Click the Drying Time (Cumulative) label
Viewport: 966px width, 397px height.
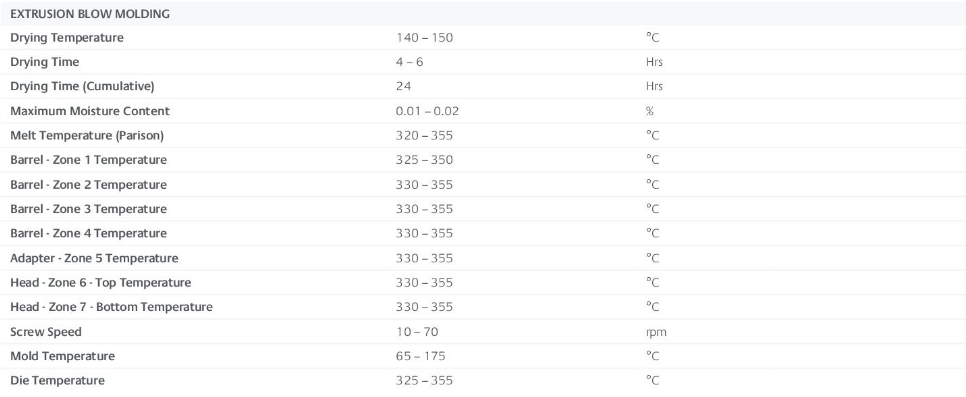click(x=82, y=86)
